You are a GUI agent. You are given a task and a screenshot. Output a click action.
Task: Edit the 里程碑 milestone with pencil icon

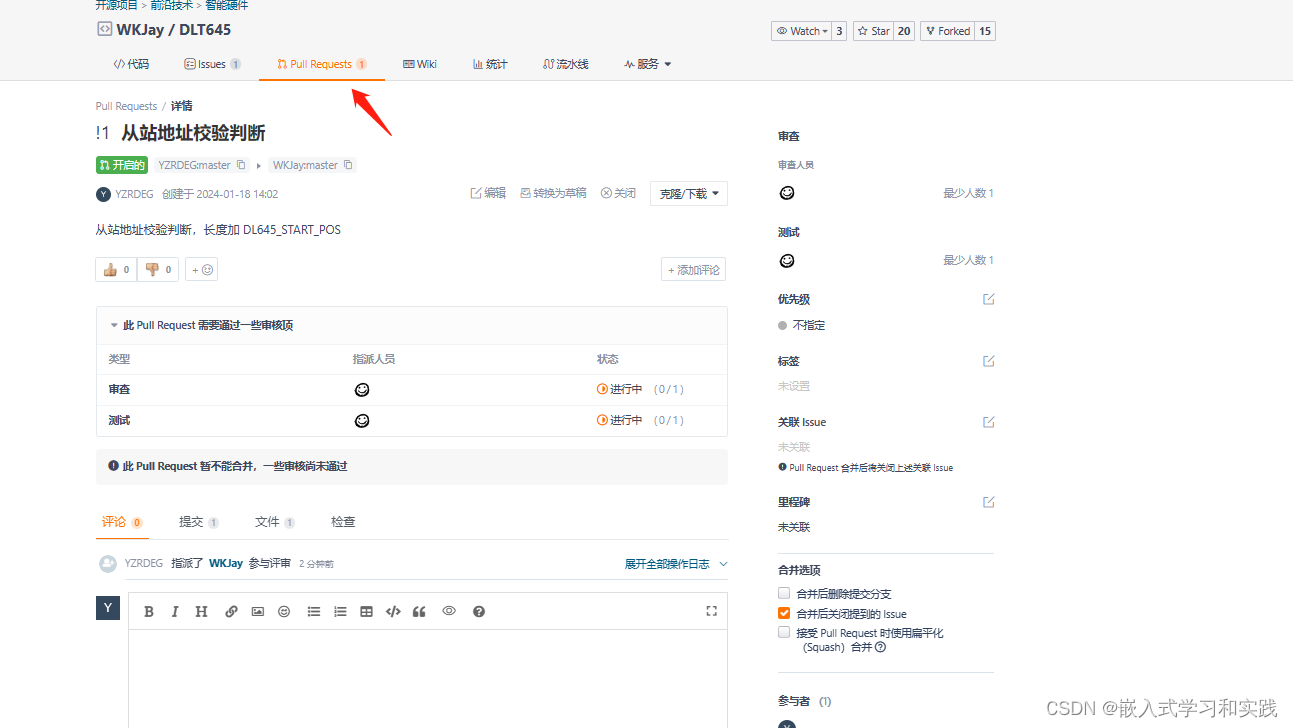tap(989, 502)
